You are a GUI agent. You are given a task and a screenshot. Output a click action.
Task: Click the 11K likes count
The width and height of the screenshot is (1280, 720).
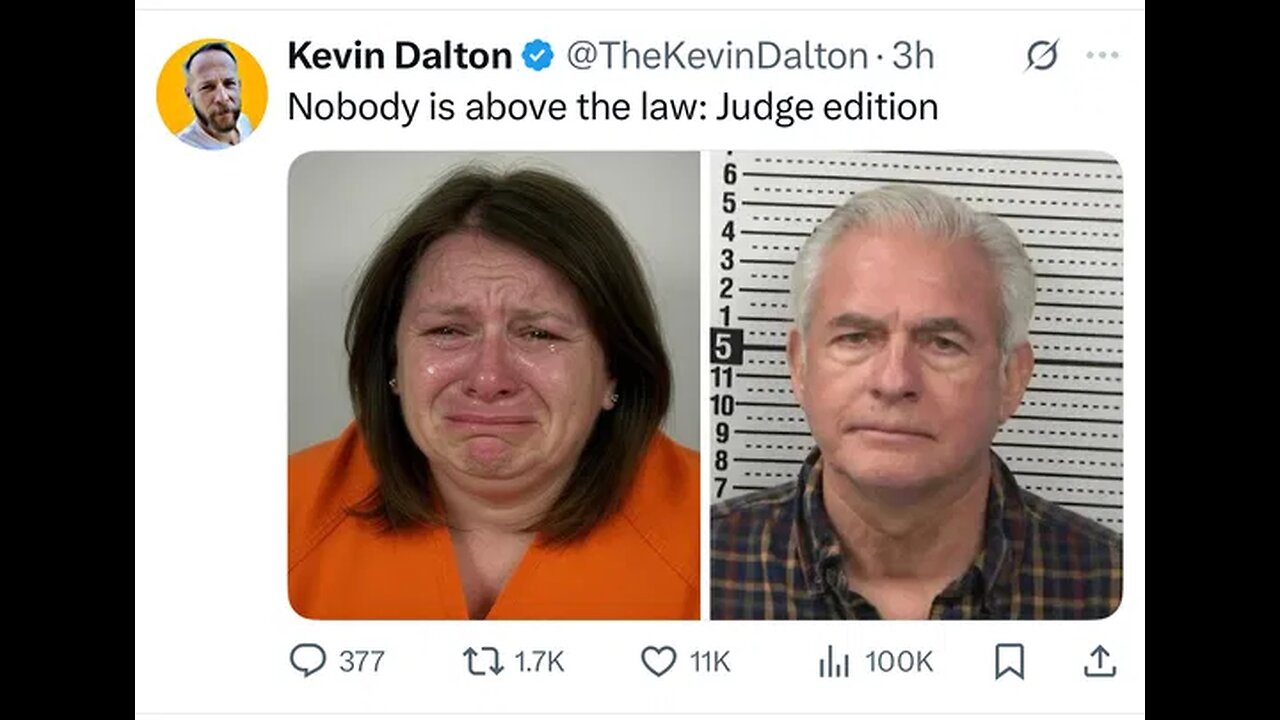pos(710,661)
